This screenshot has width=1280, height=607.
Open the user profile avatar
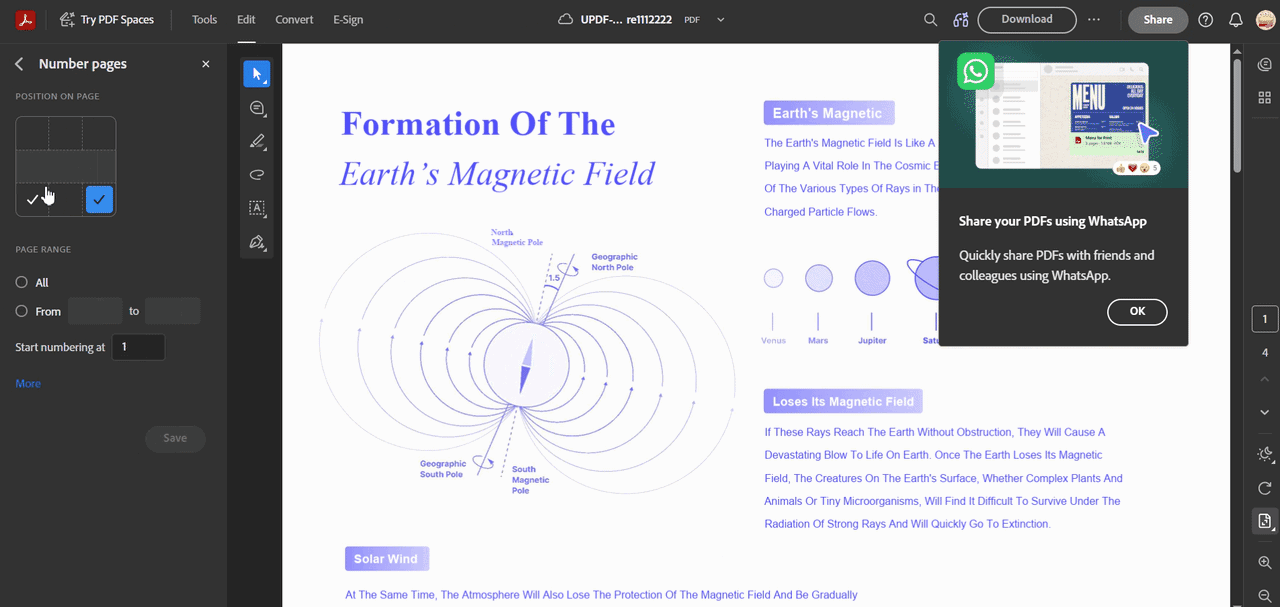[x=1265, y=20]
